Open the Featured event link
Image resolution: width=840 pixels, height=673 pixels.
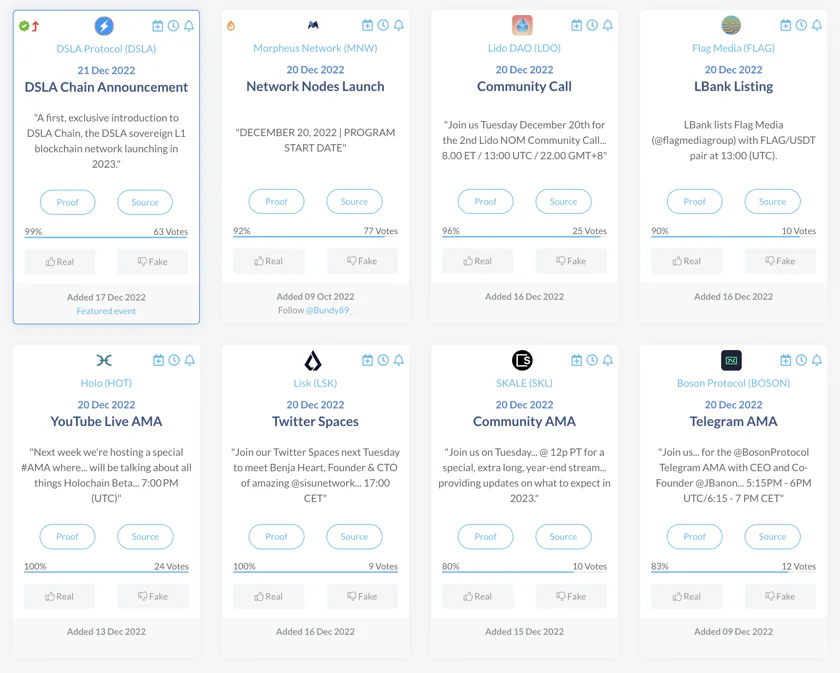(106, 311)
